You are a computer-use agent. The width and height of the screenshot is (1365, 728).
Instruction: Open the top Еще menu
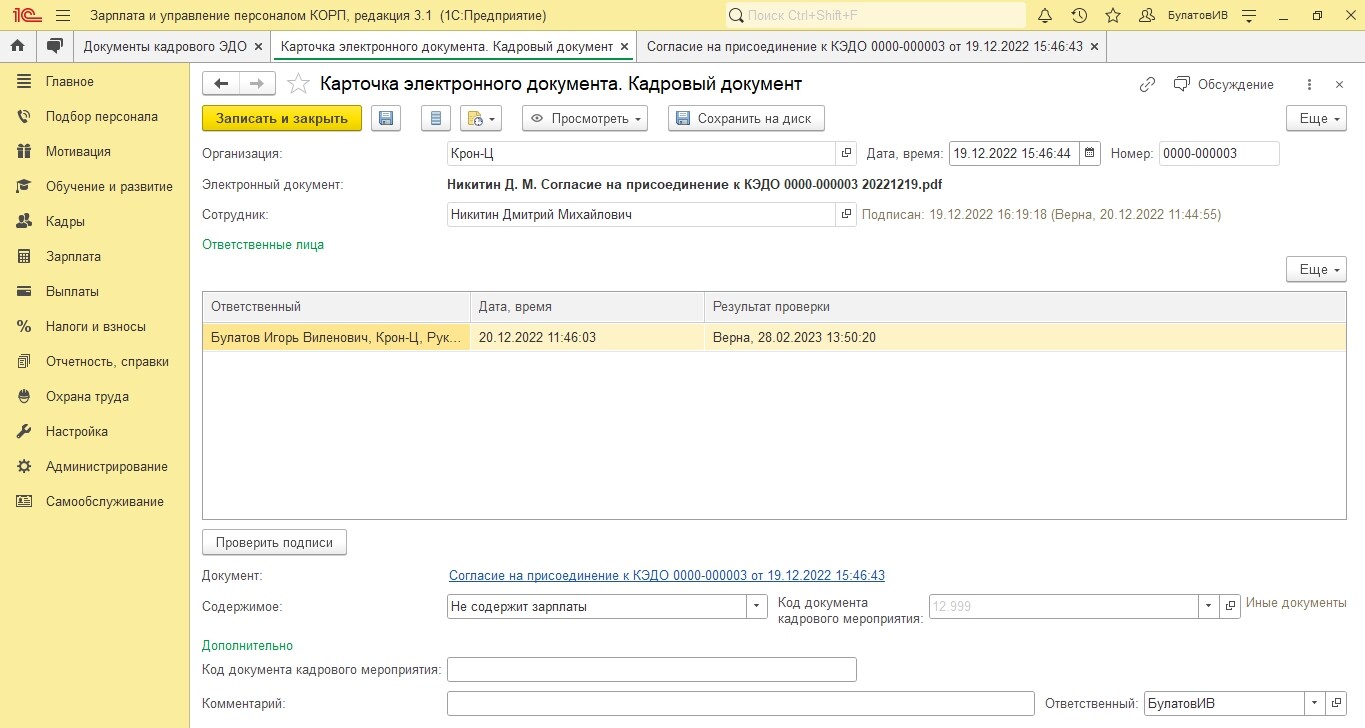[x=1316, y=118]
